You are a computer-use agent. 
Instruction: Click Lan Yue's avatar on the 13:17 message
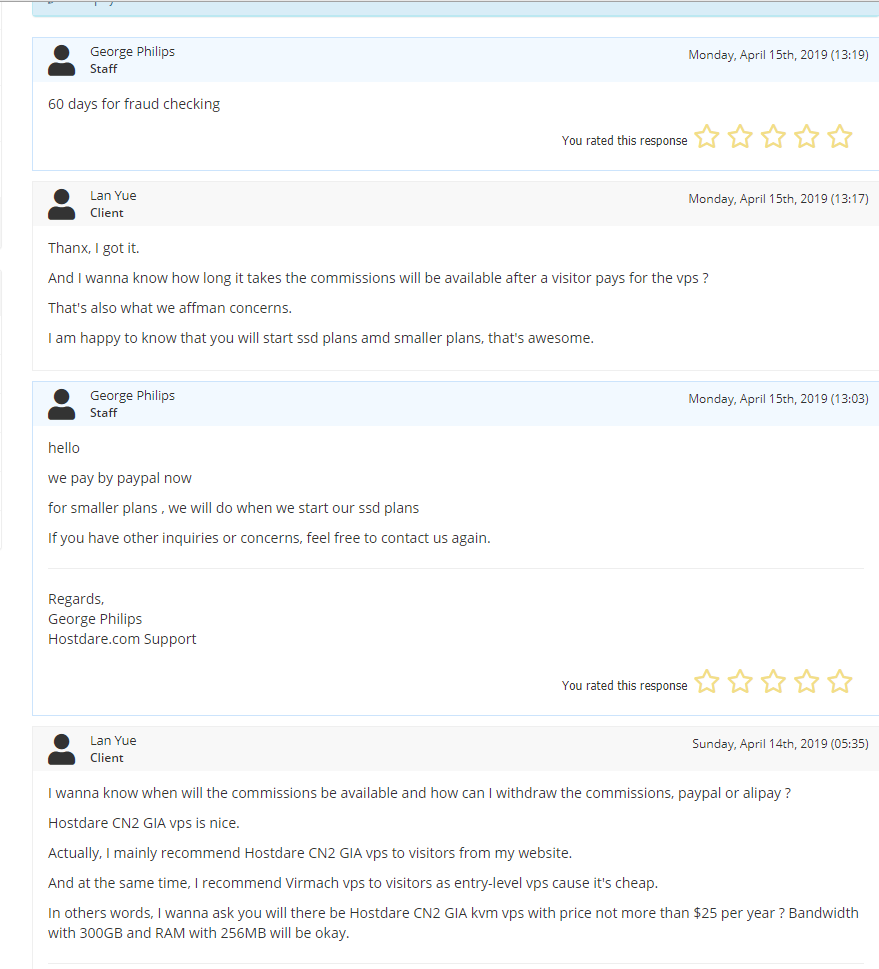click(62, 204)
